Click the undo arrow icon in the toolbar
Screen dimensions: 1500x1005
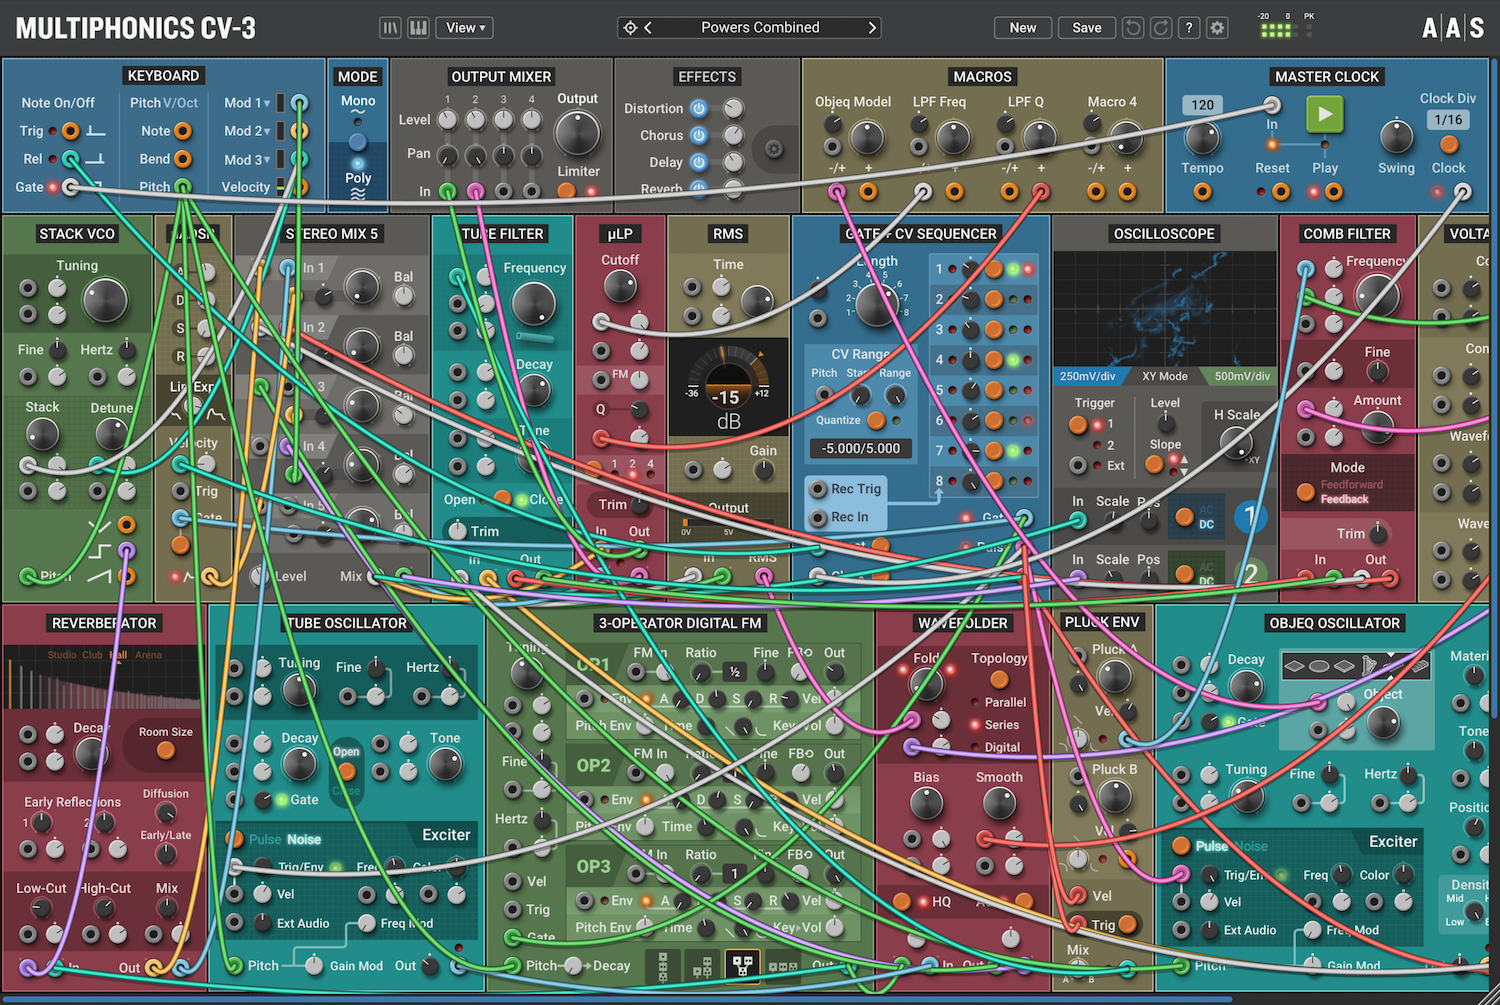(1133, 28)
